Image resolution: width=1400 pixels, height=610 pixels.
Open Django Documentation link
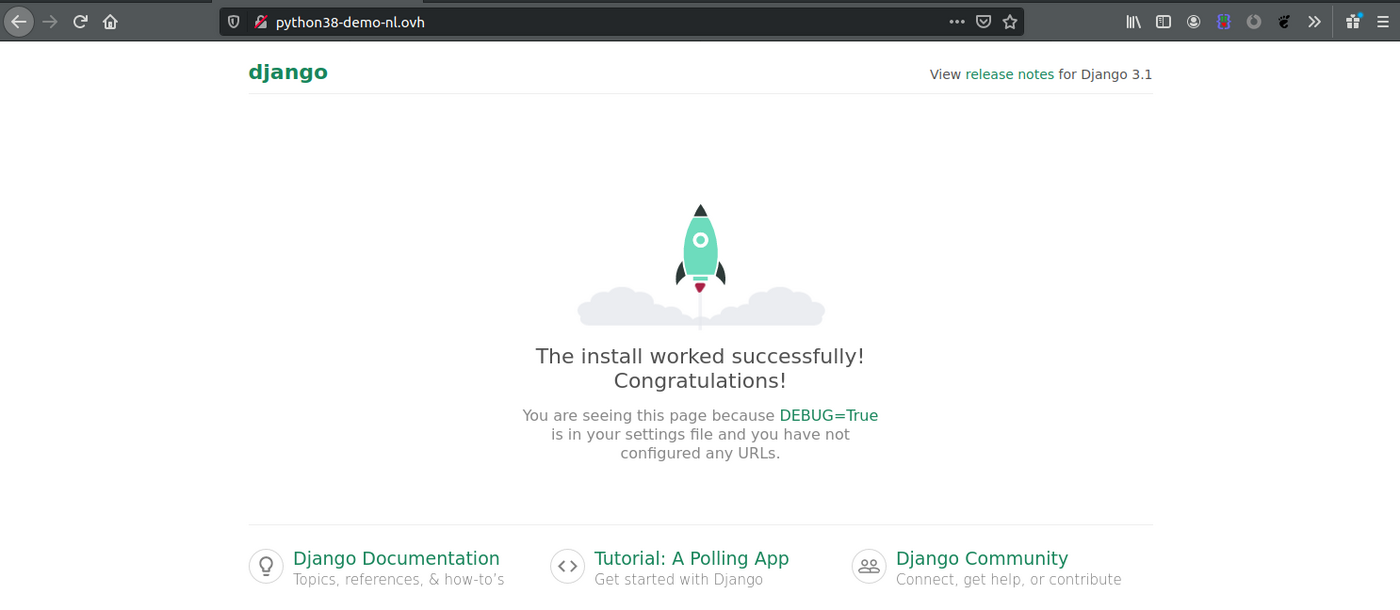[x=396, y=558]
